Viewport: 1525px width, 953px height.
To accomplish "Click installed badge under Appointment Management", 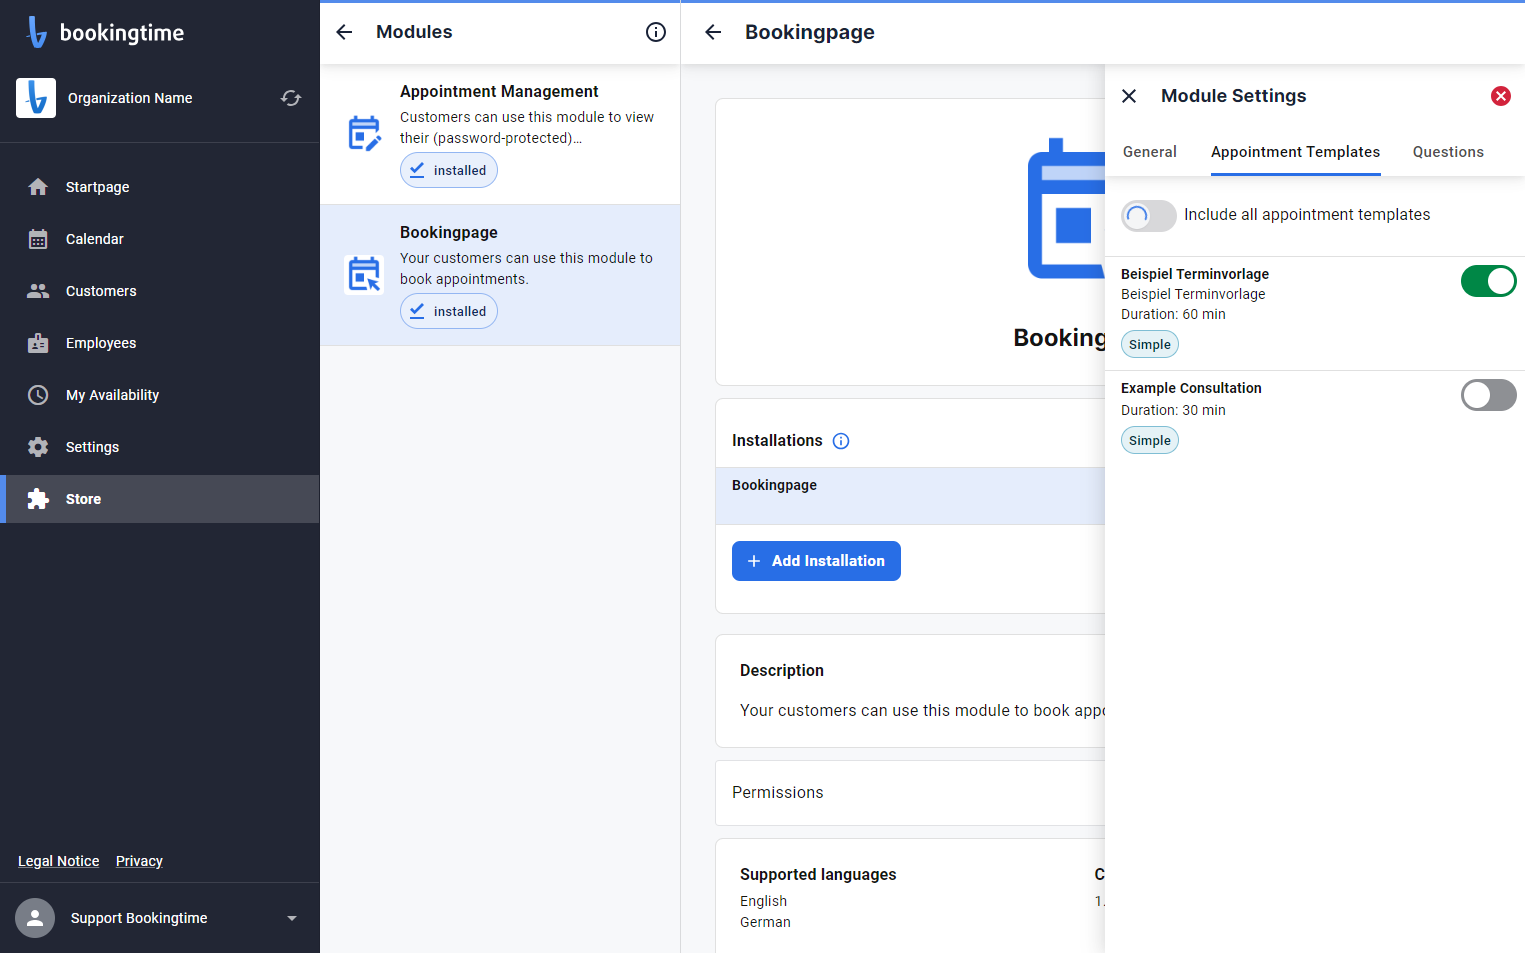I will 449,170.
